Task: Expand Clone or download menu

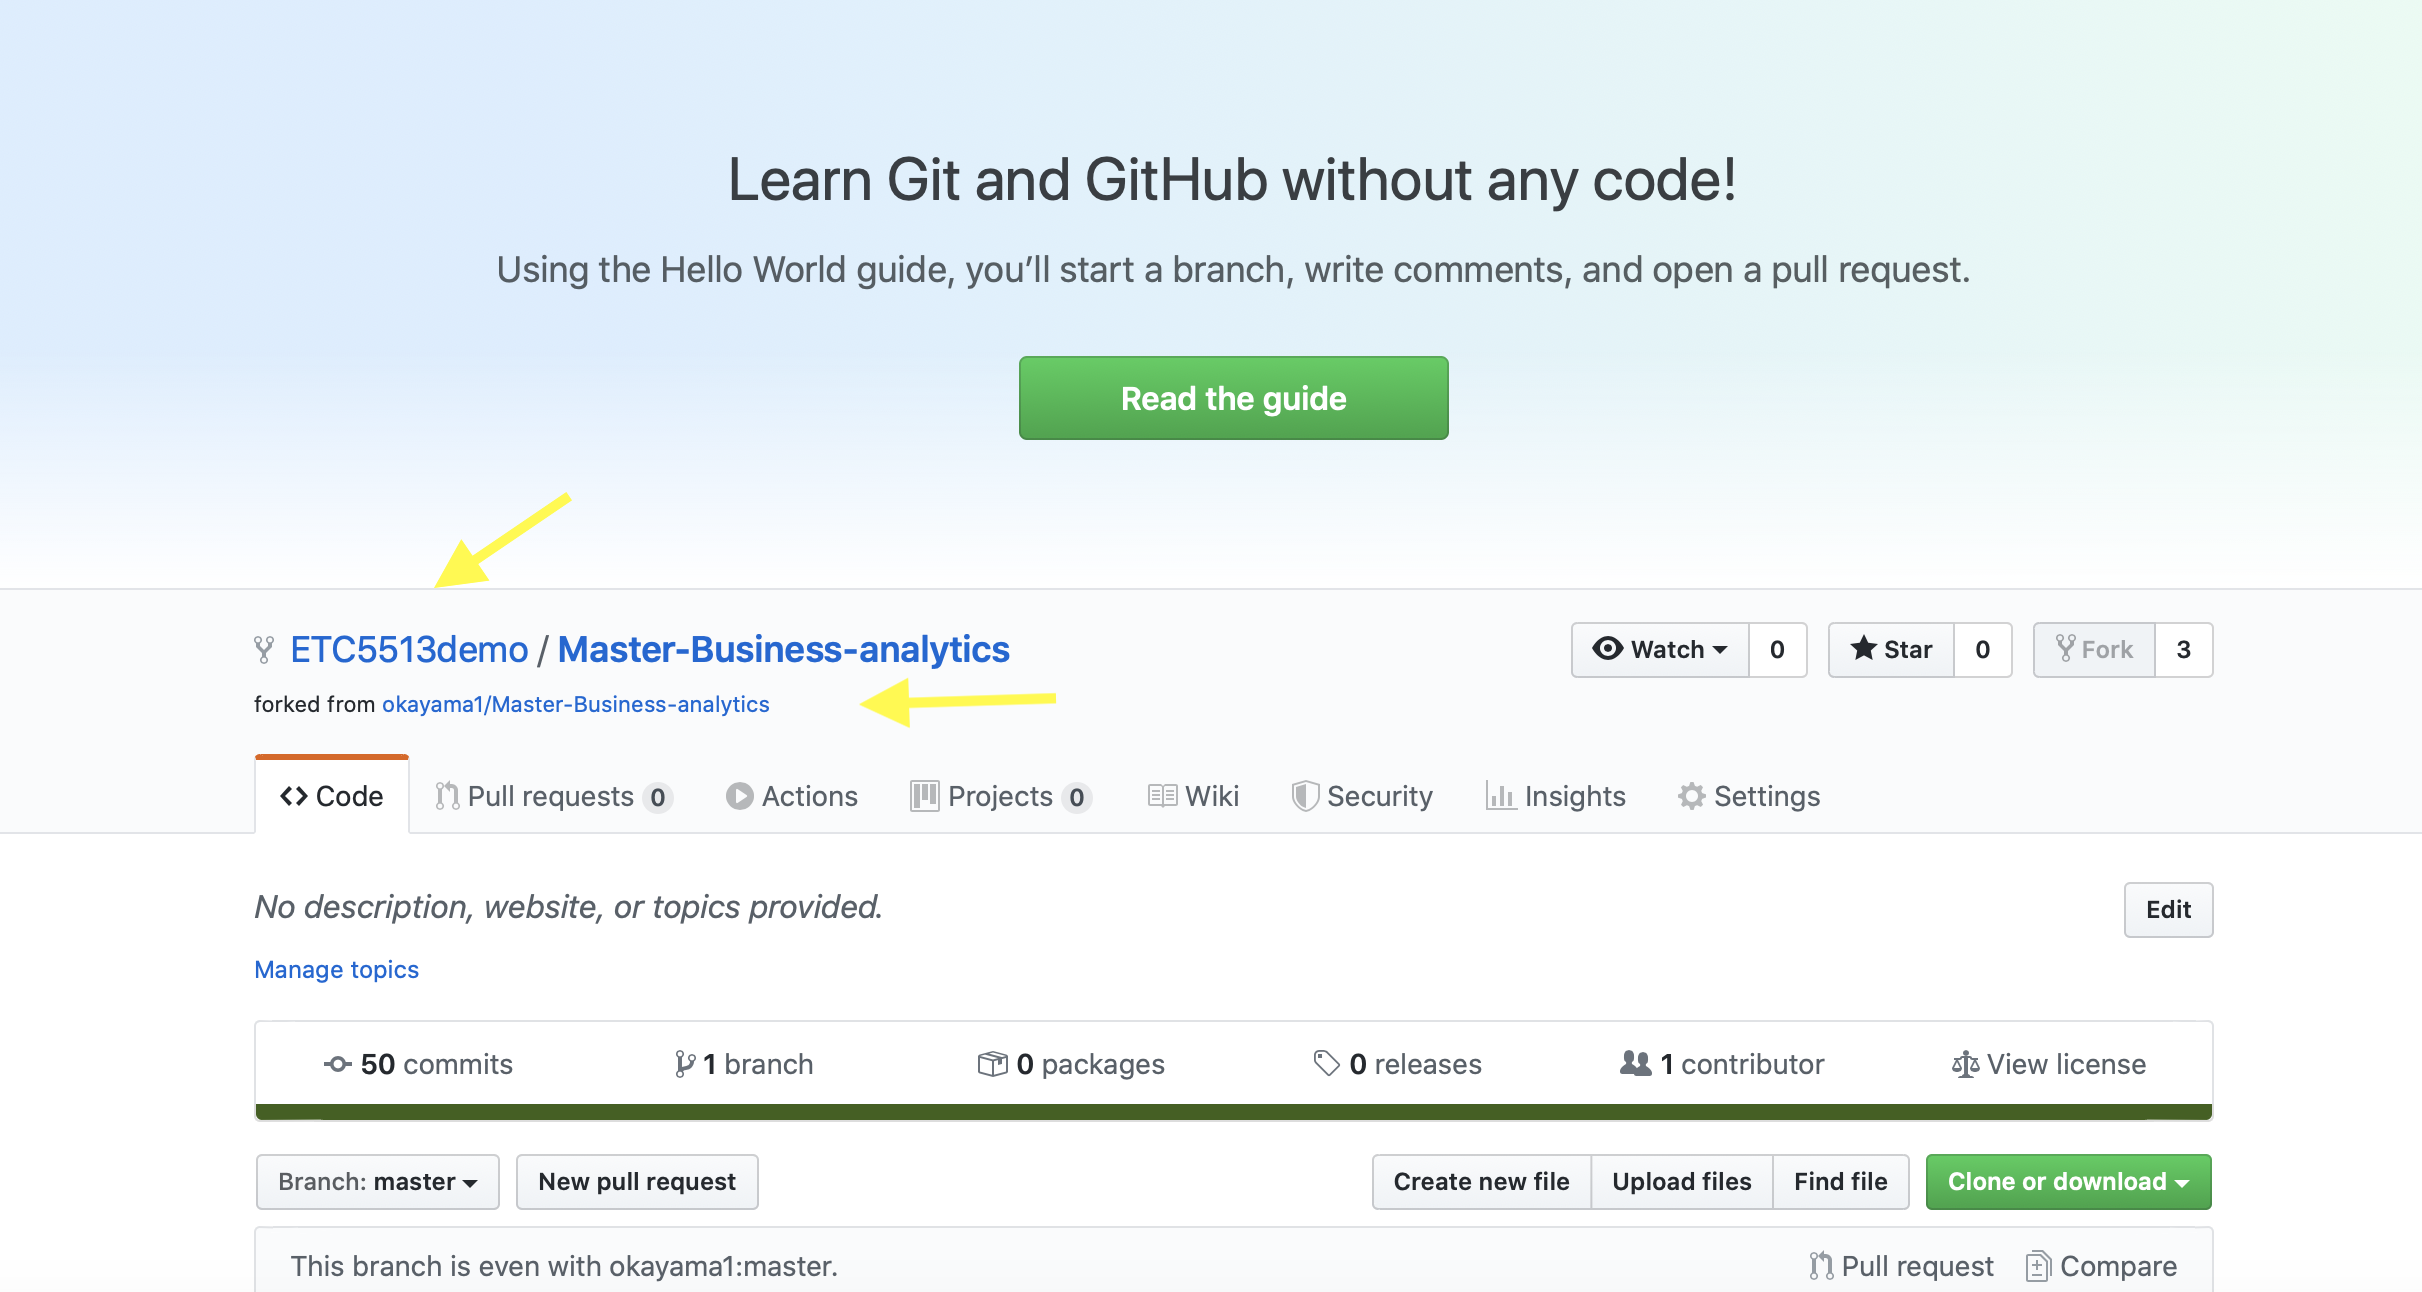Action: (2068, 1182)
